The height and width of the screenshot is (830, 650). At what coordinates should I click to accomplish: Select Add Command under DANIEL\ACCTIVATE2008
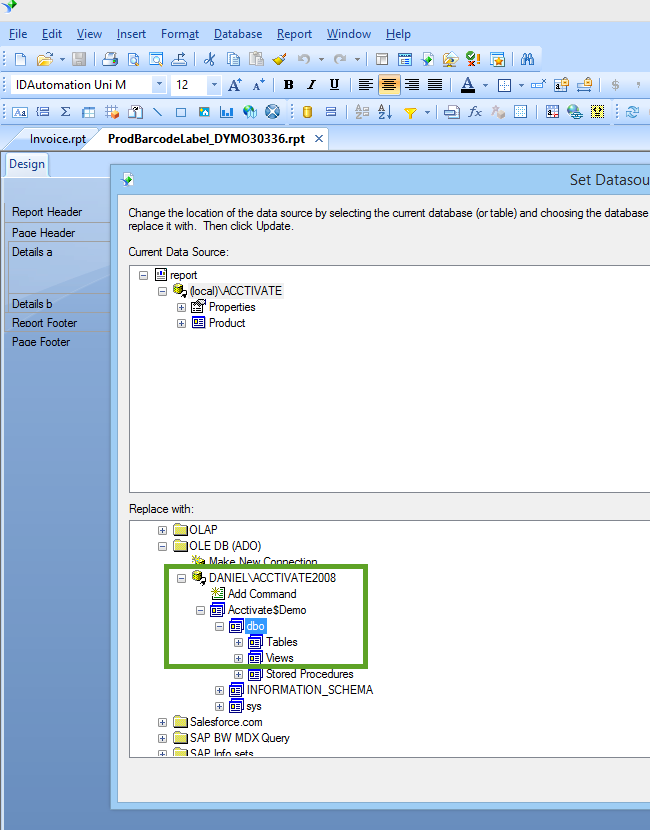(x=262, y=594)
